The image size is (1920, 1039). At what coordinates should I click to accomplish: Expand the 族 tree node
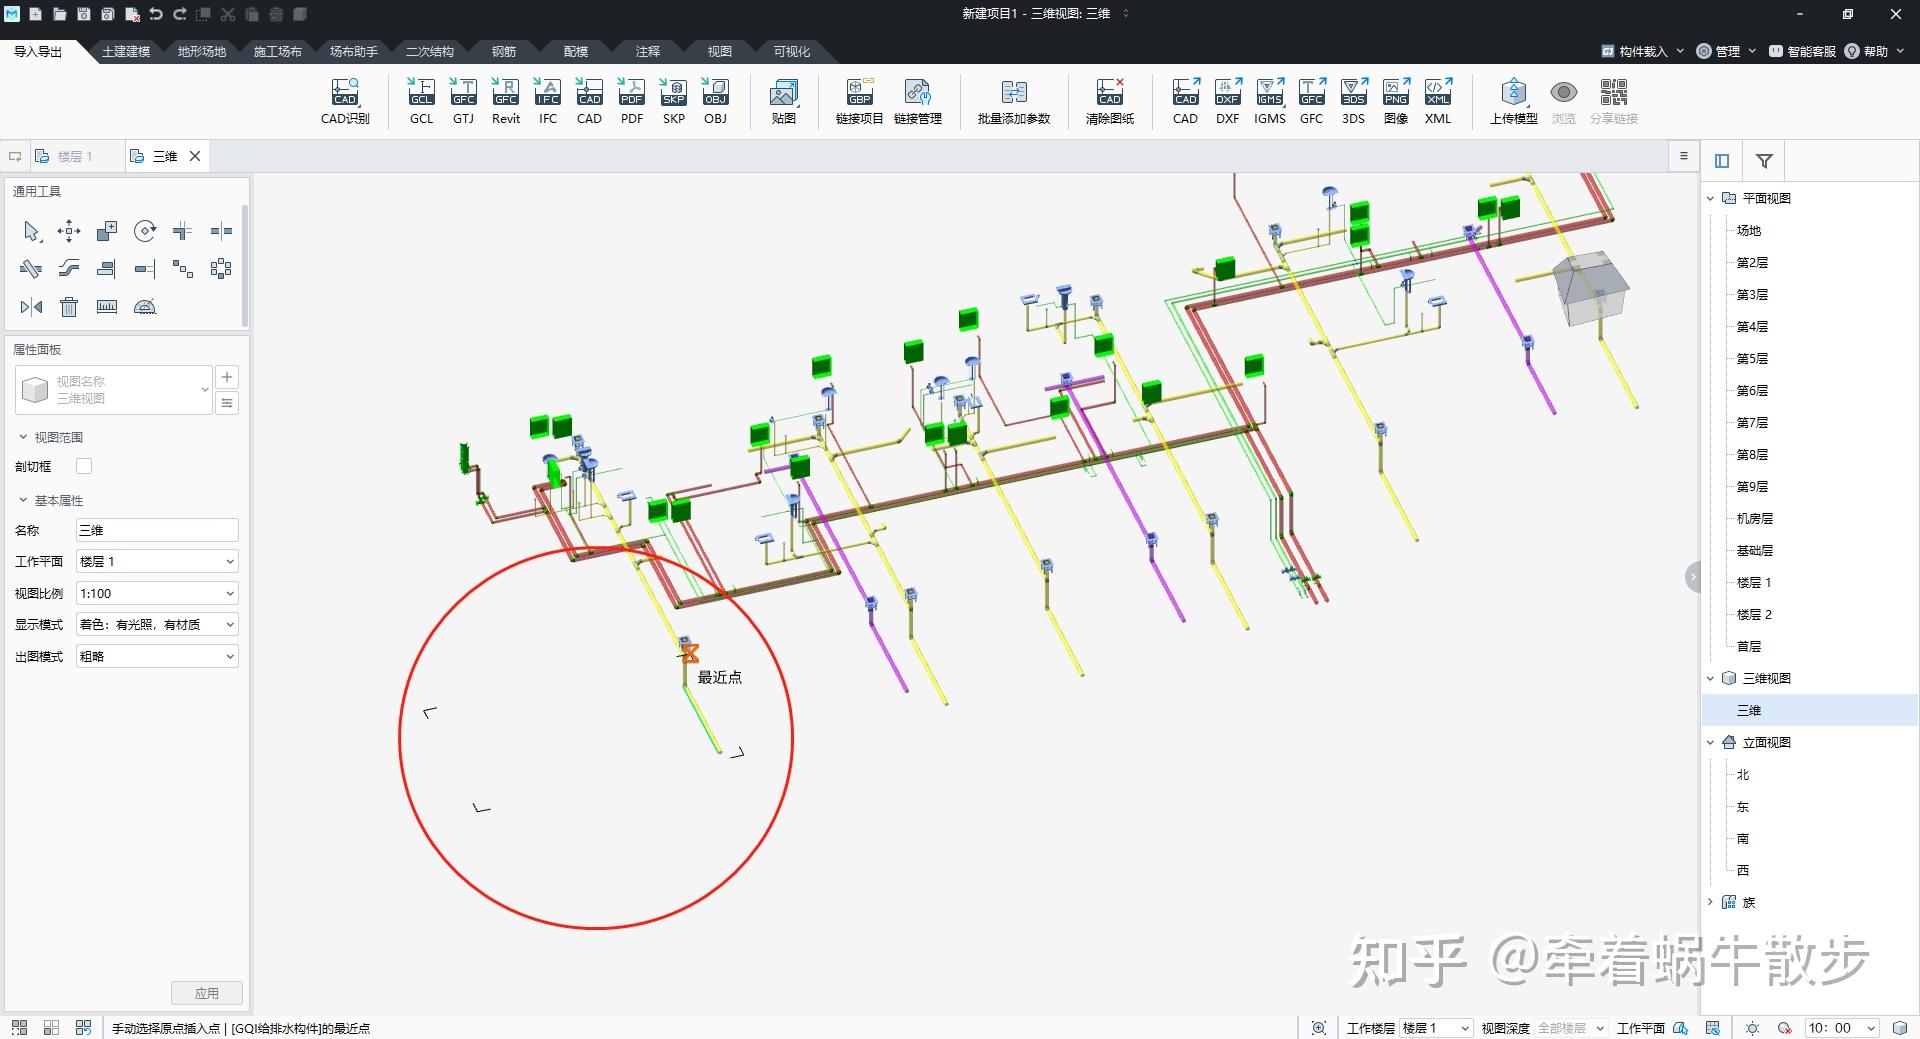(x=1711, y=902)
